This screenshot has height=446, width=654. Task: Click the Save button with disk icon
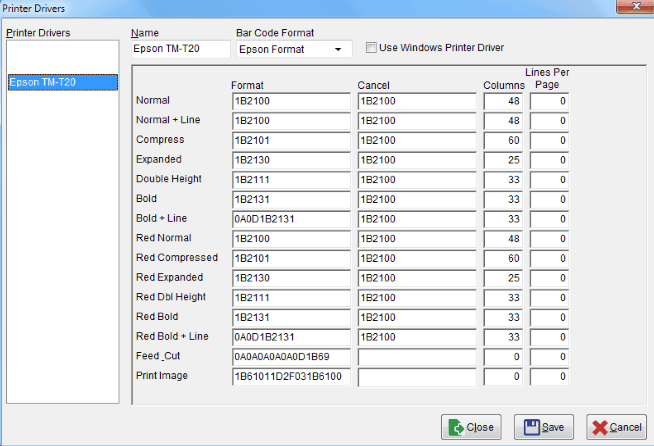[x=543, y=427]
